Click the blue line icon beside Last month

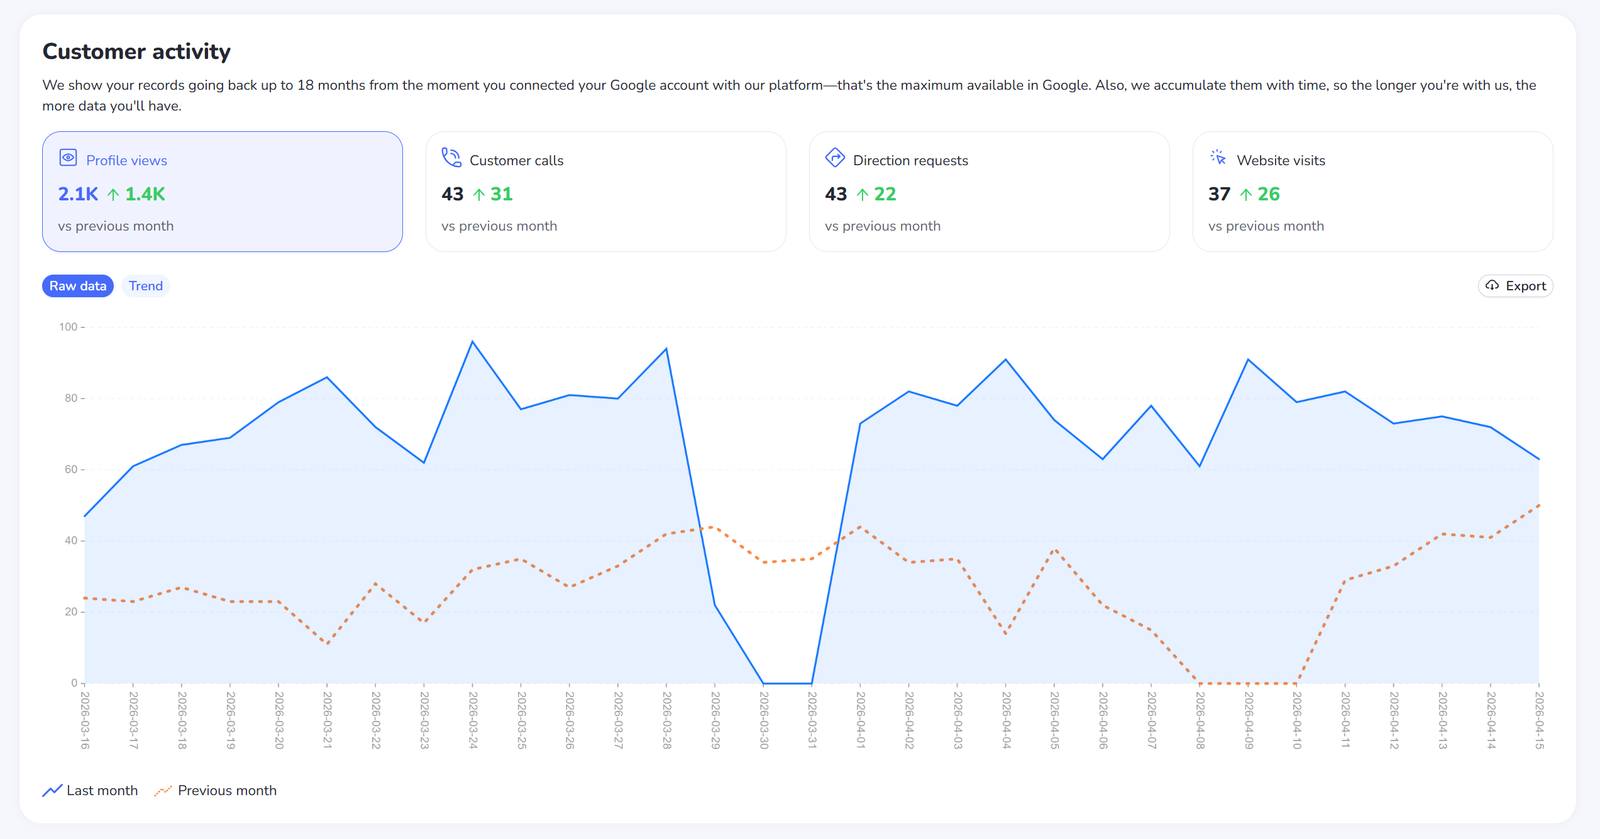[52, 791]
